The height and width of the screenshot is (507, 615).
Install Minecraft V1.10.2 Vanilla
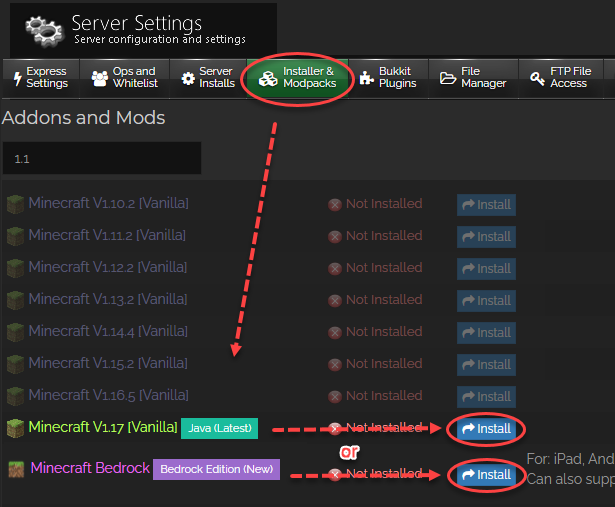[x=486, y=205]
